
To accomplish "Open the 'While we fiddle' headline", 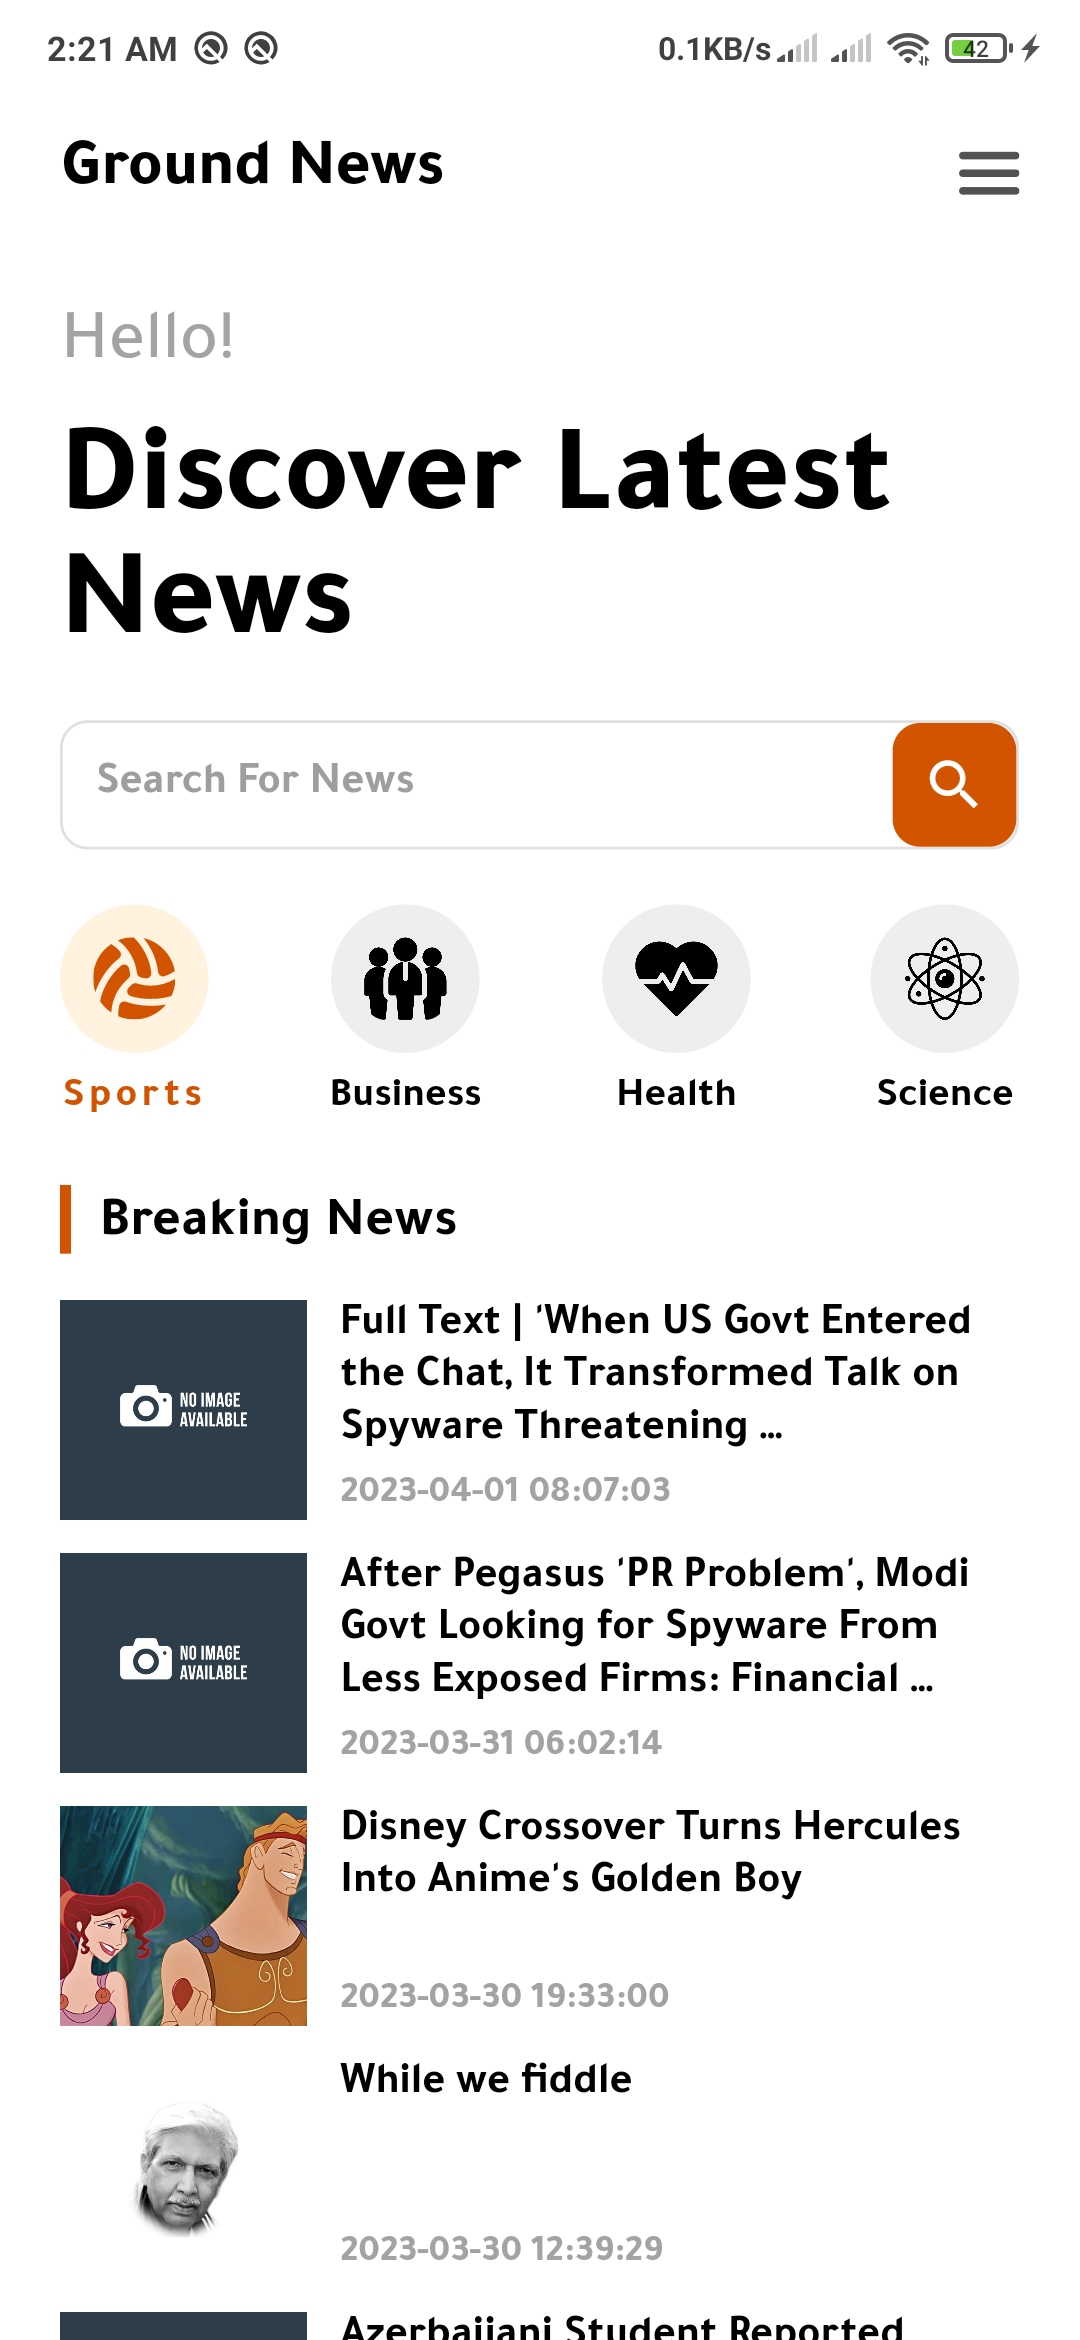I will [486, 2079].
